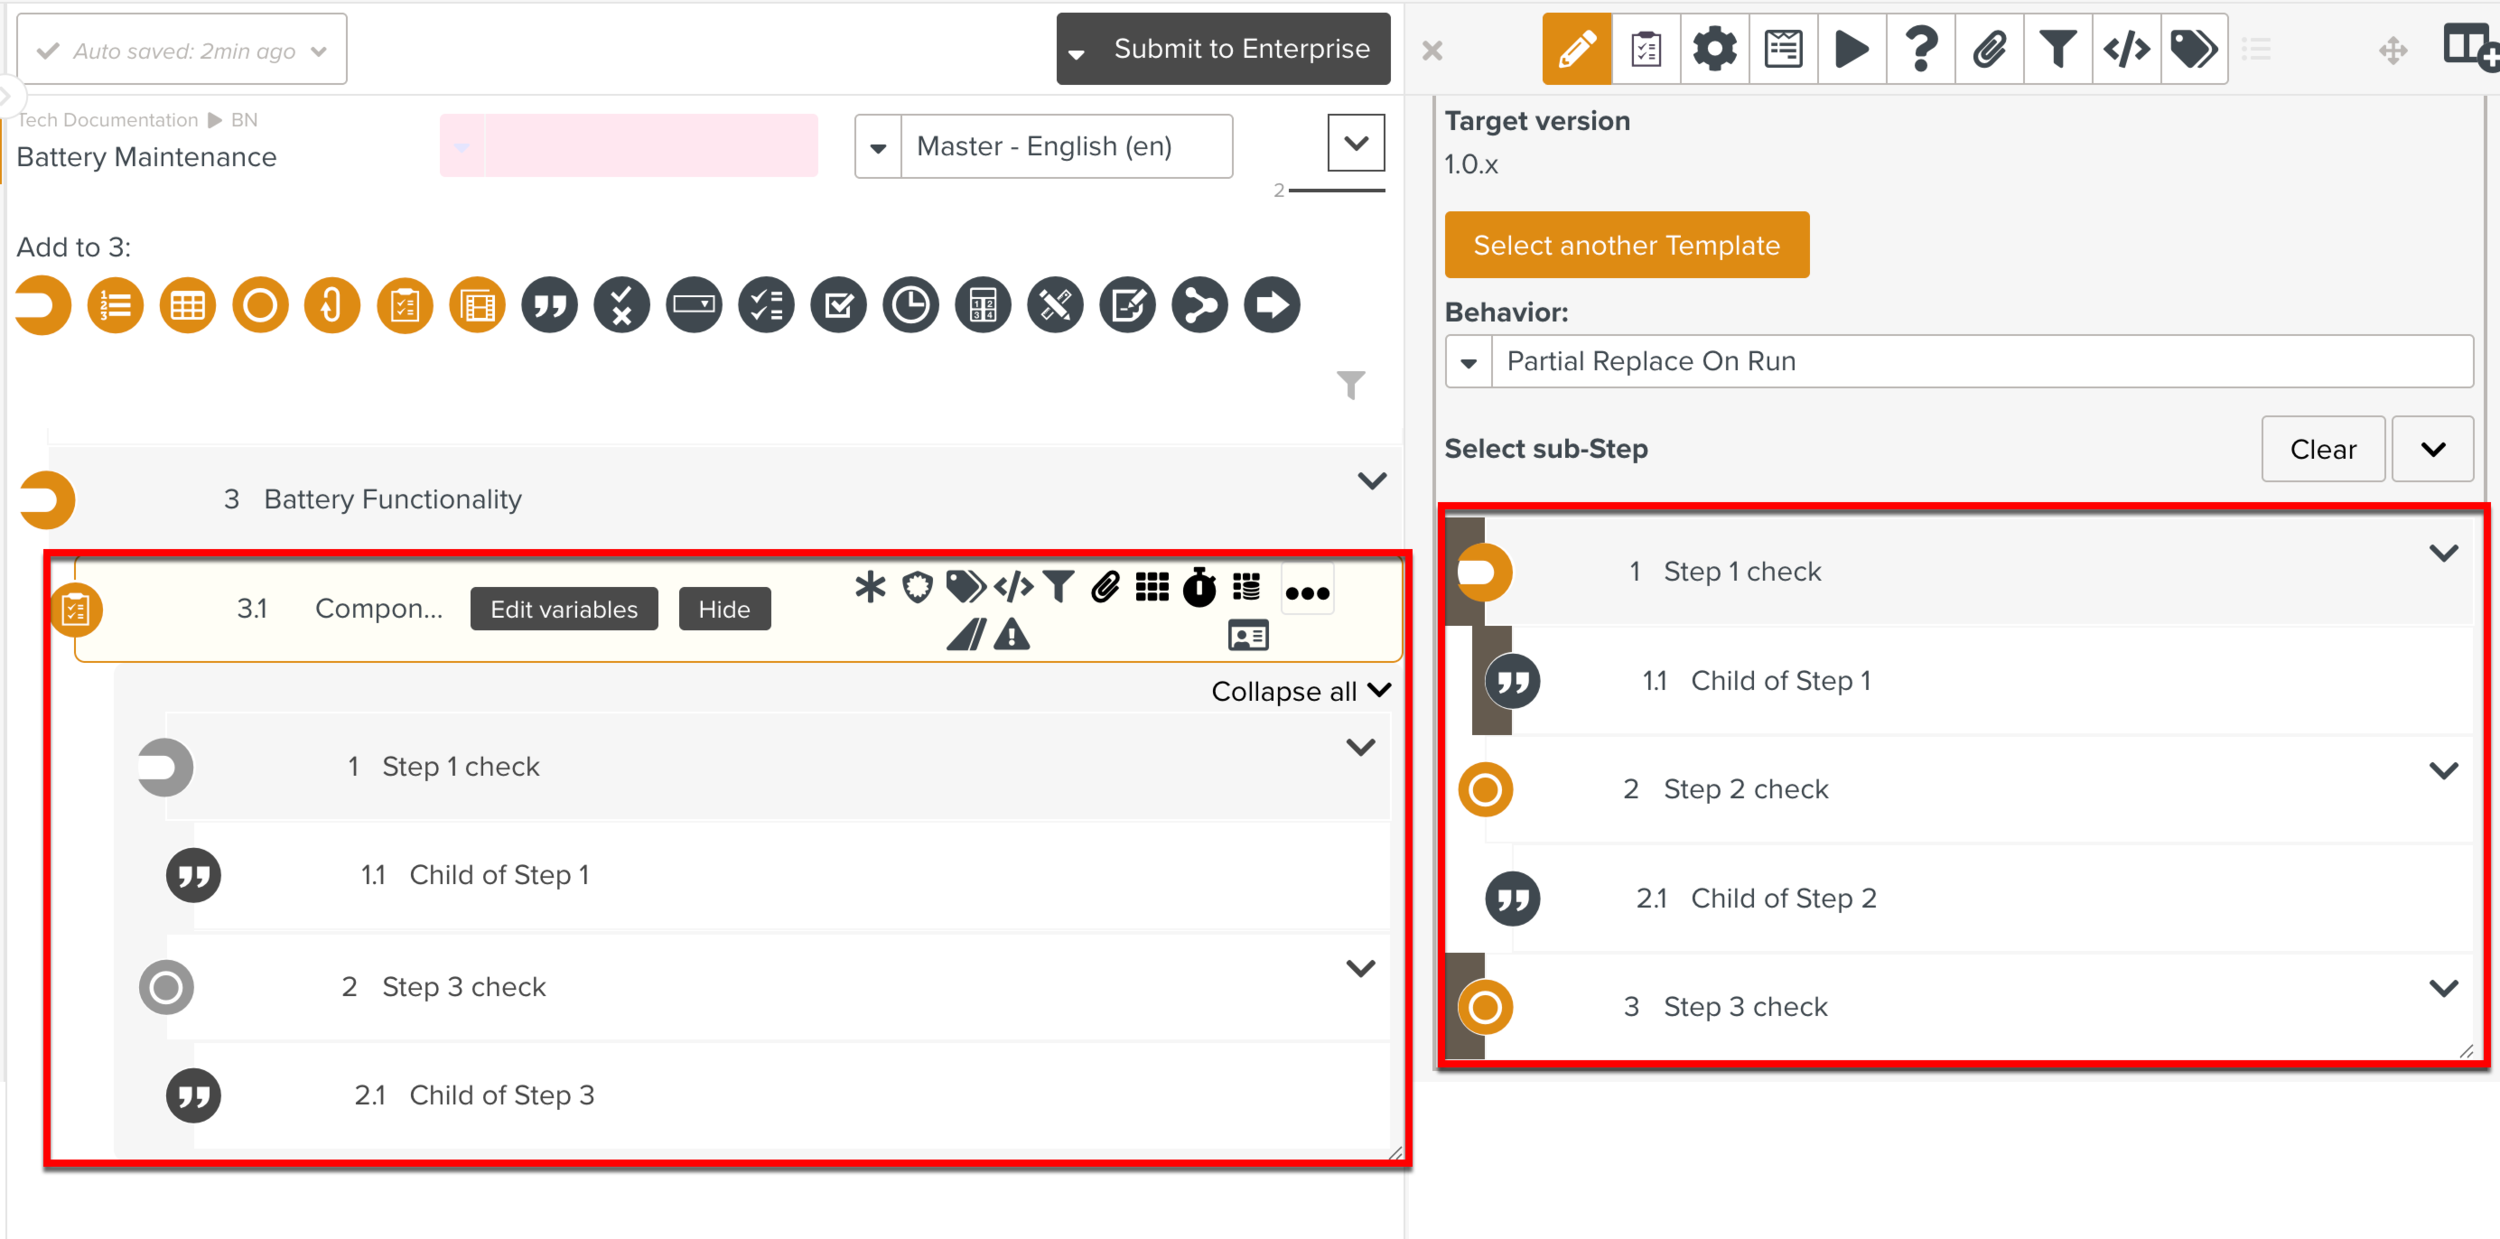Viewport: 2500px width, 1239px height.
Task: Select the play icon in the template toolbar
Action: [1851, 48]
